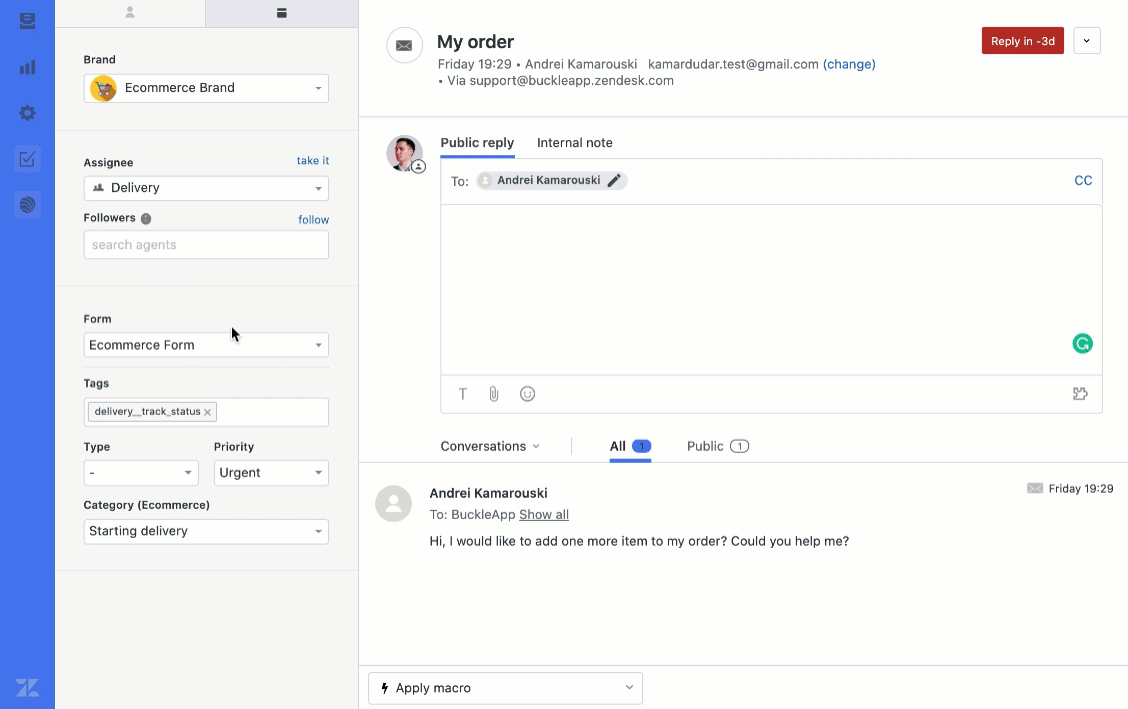The height and width of the screenshot is (709, 1128).
Task: Open the Apply macro dropdown
Action: pos(504,688)
